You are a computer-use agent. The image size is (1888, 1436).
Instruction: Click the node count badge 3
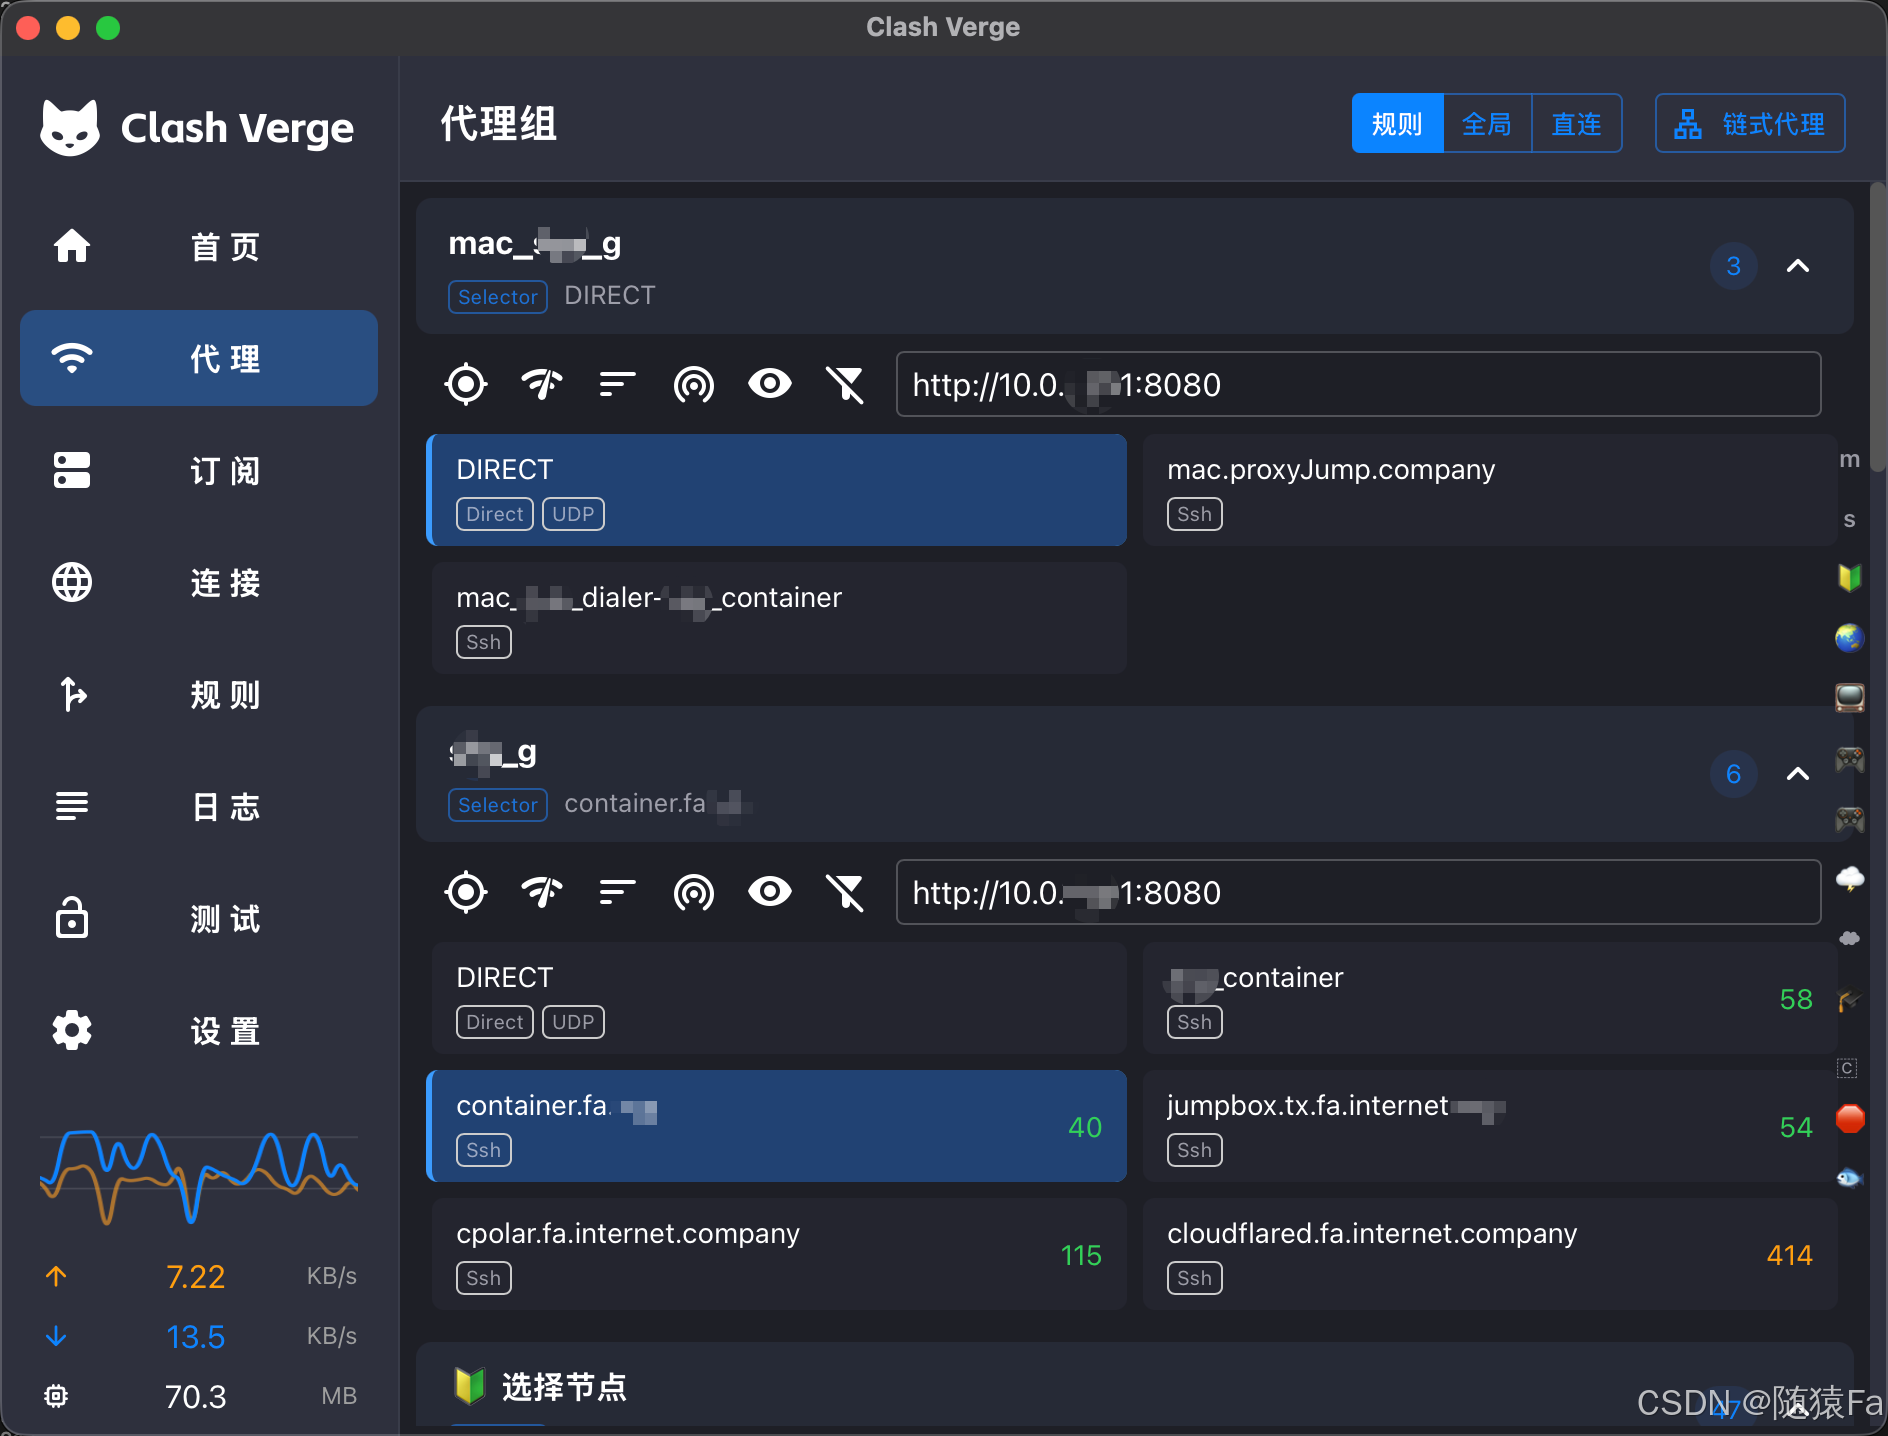1734,266
